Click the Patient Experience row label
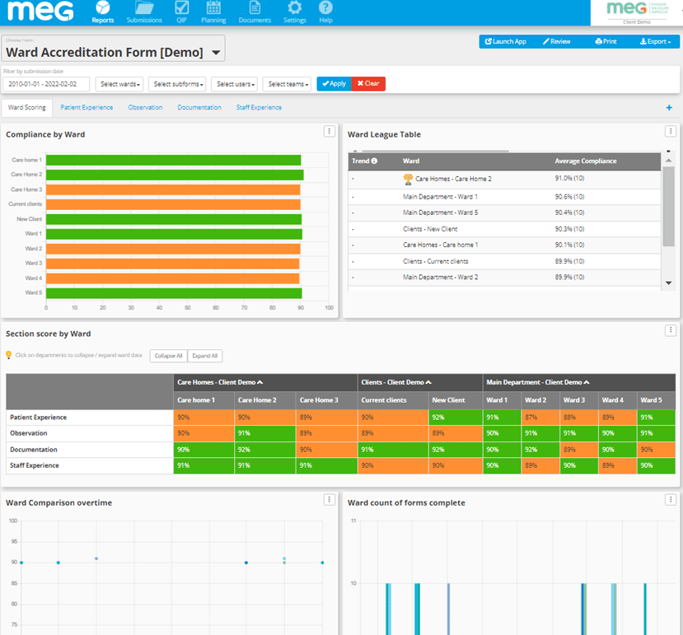The width and height of the screenshot is (683, 635). click(38, 417)
